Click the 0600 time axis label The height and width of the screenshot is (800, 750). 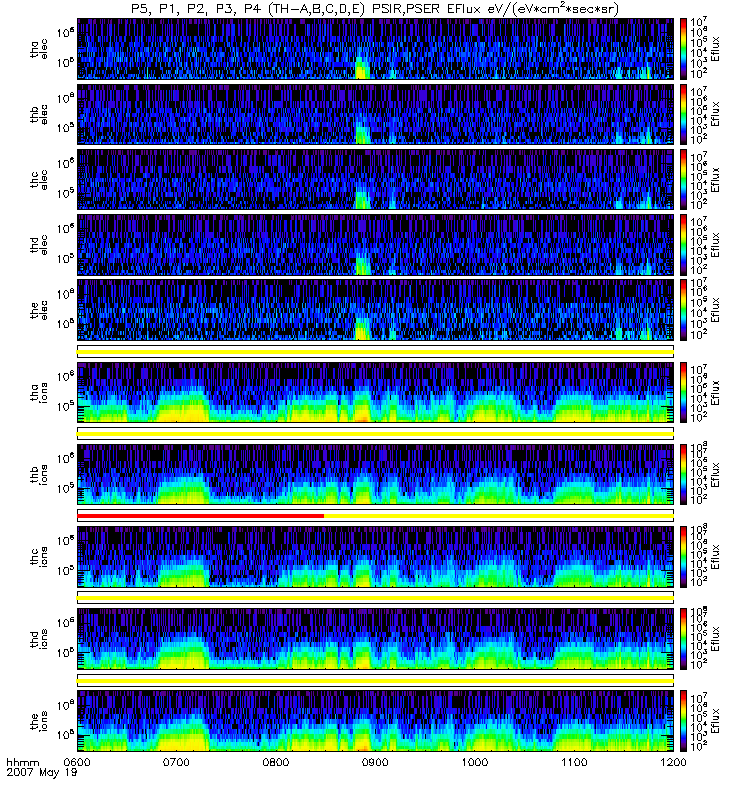click(x=77, y=762)
